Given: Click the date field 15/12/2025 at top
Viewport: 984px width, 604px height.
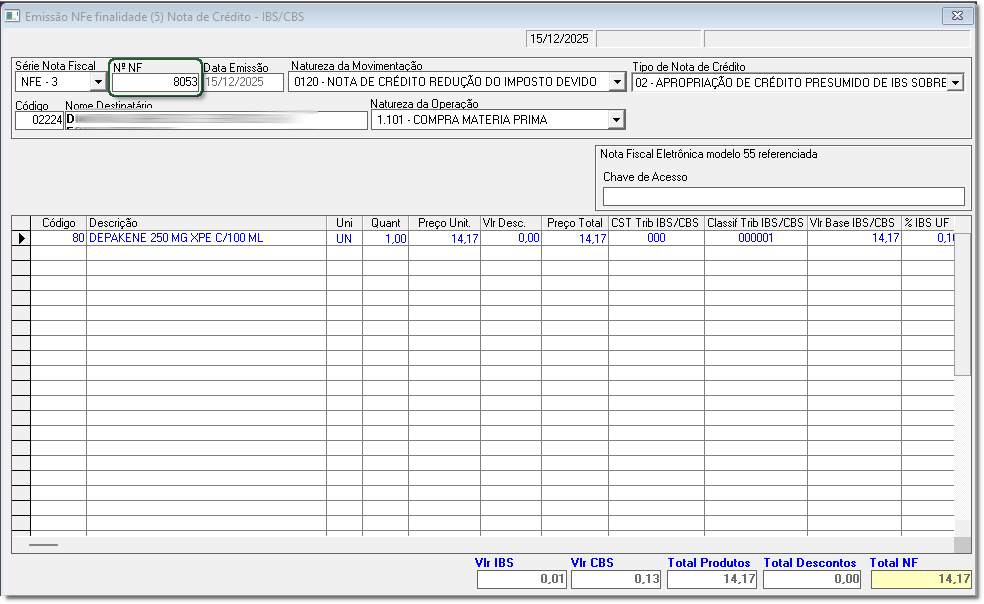Looking at the screenshot, I should [559, 39].
